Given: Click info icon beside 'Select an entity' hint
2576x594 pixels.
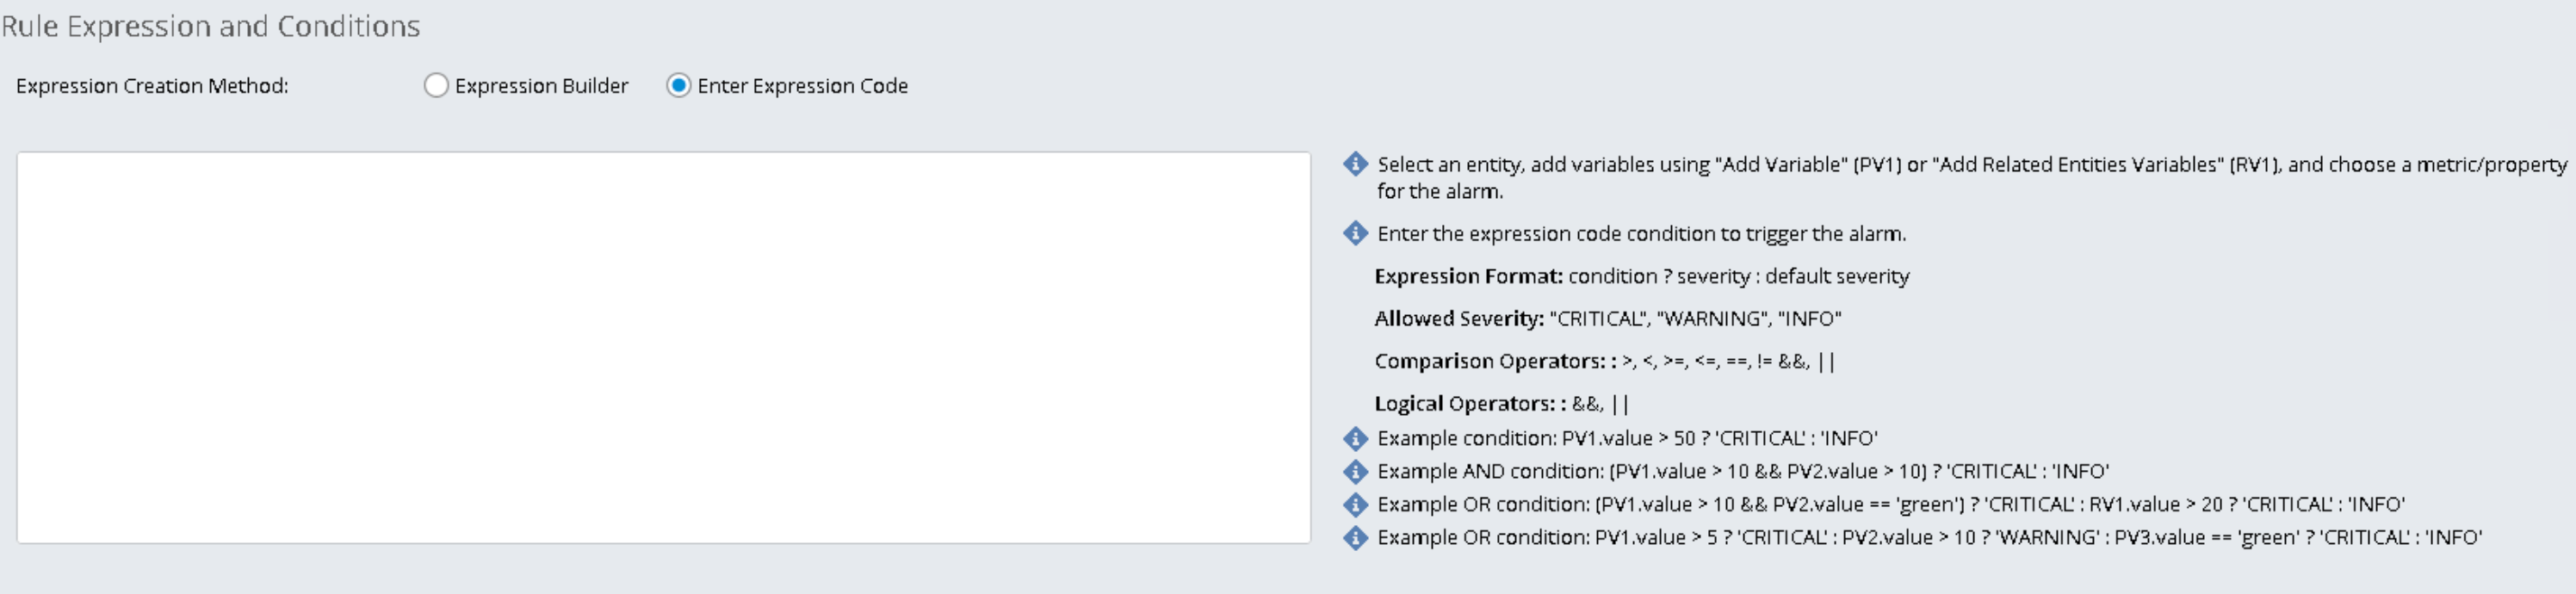Looking at the screenshot, I should coord(1355,164).
